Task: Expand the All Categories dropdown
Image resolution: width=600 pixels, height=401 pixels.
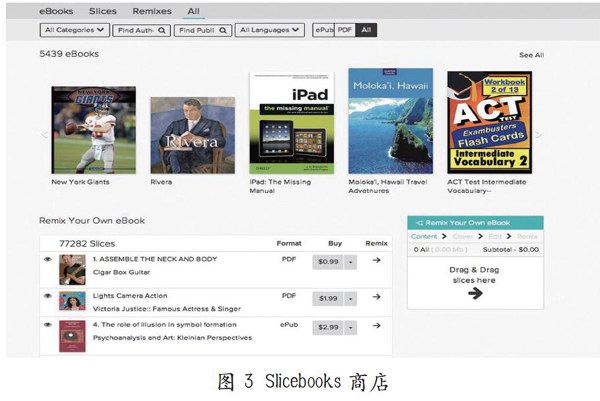Action: [75, 30]
